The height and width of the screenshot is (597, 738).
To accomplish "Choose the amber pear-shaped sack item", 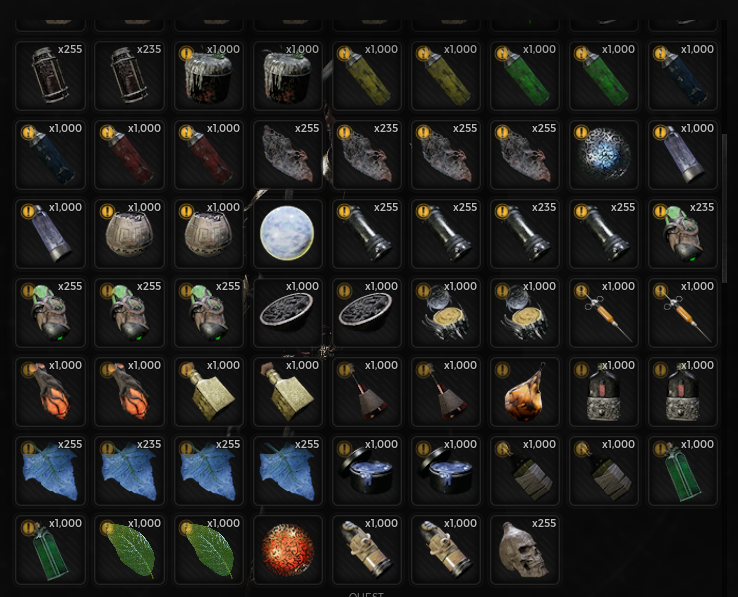I will coord(524,392).
